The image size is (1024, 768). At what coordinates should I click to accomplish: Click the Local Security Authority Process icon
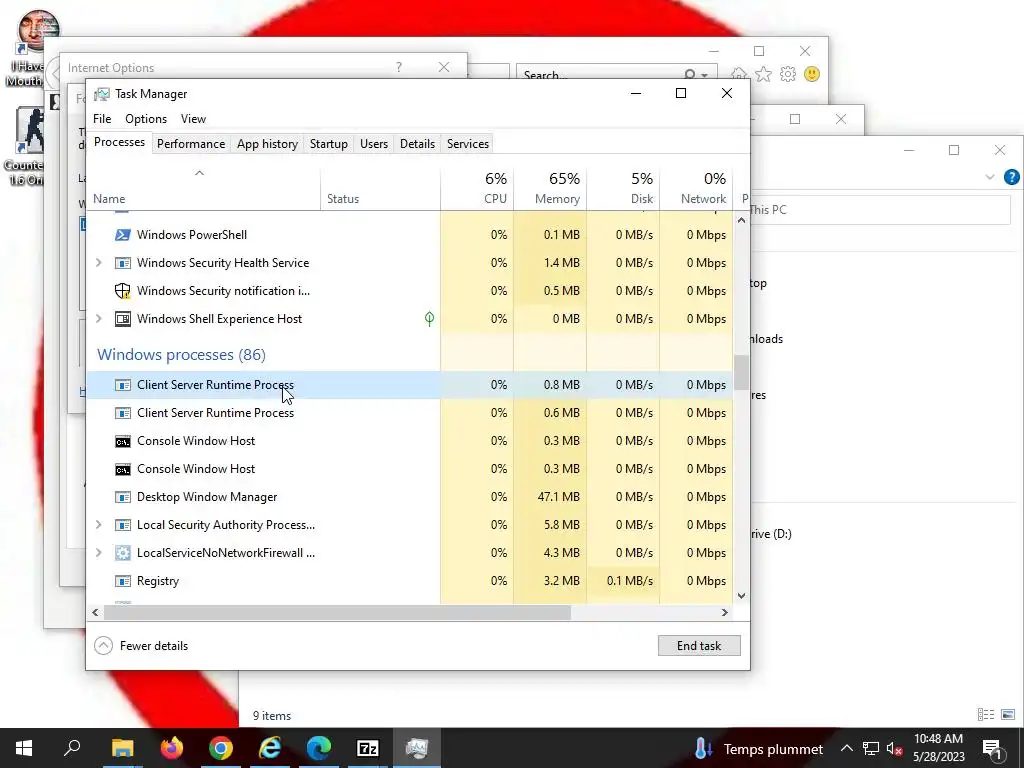click(x=122, y=525)
